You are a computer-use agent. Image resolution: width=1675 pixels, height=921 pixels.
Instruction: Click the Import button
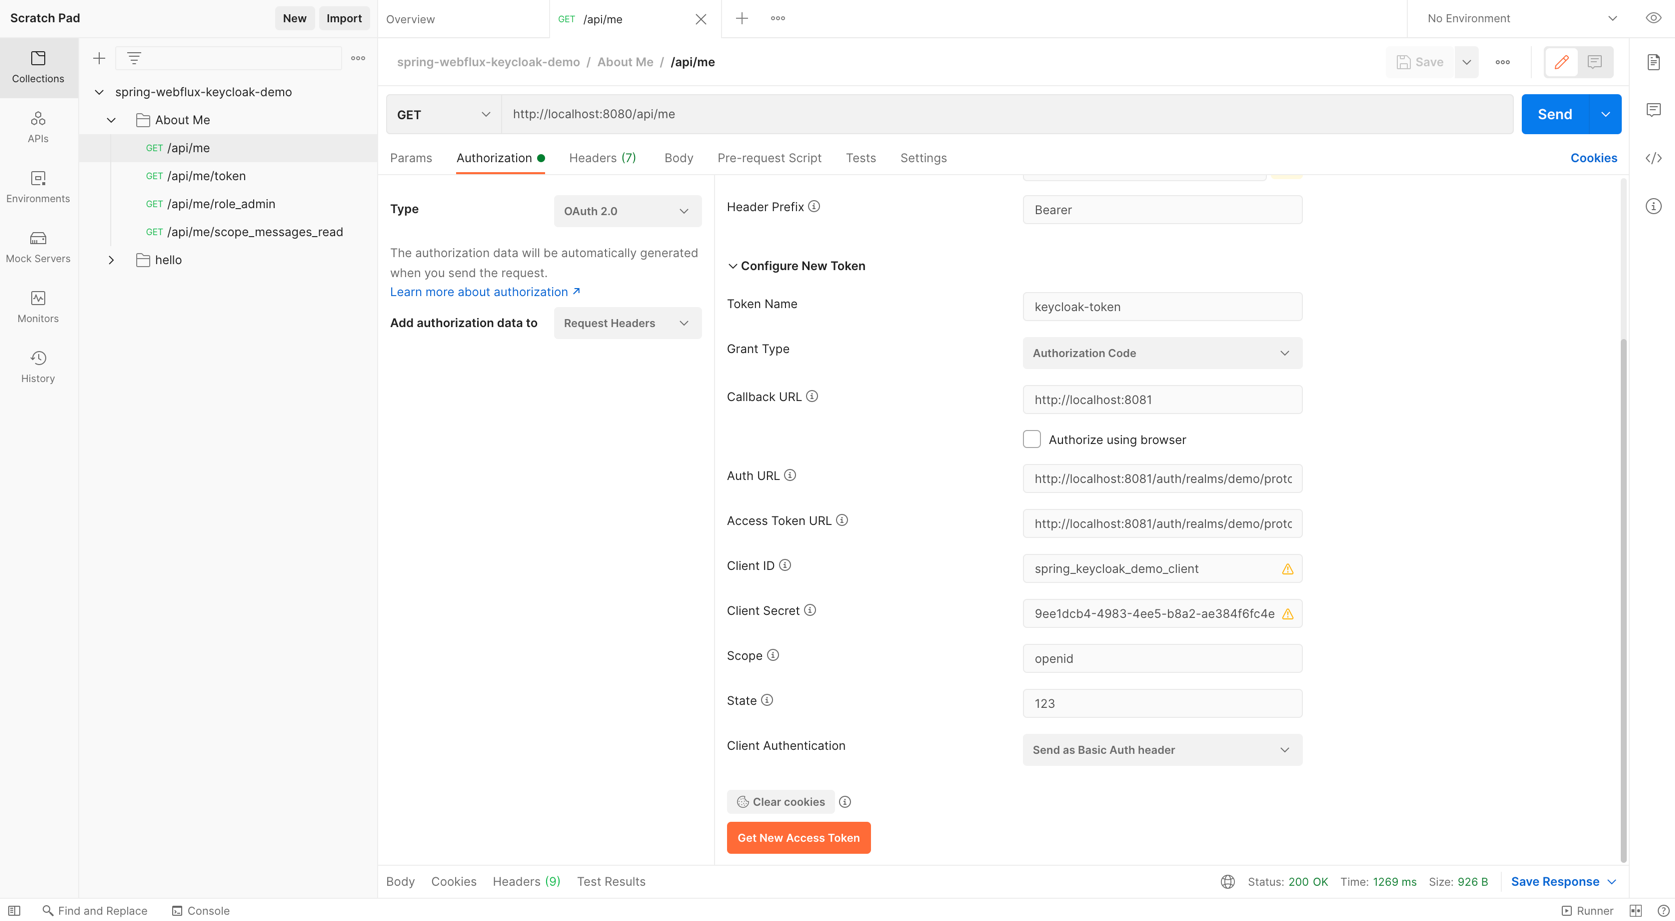point(344,18)
